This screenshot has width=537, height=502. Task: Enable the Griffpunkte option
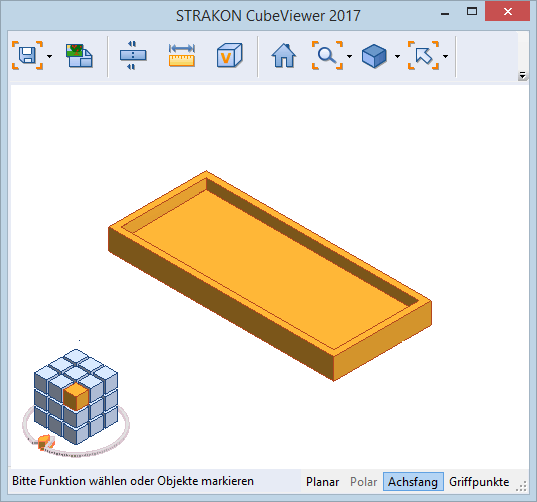tap(479, 482)
